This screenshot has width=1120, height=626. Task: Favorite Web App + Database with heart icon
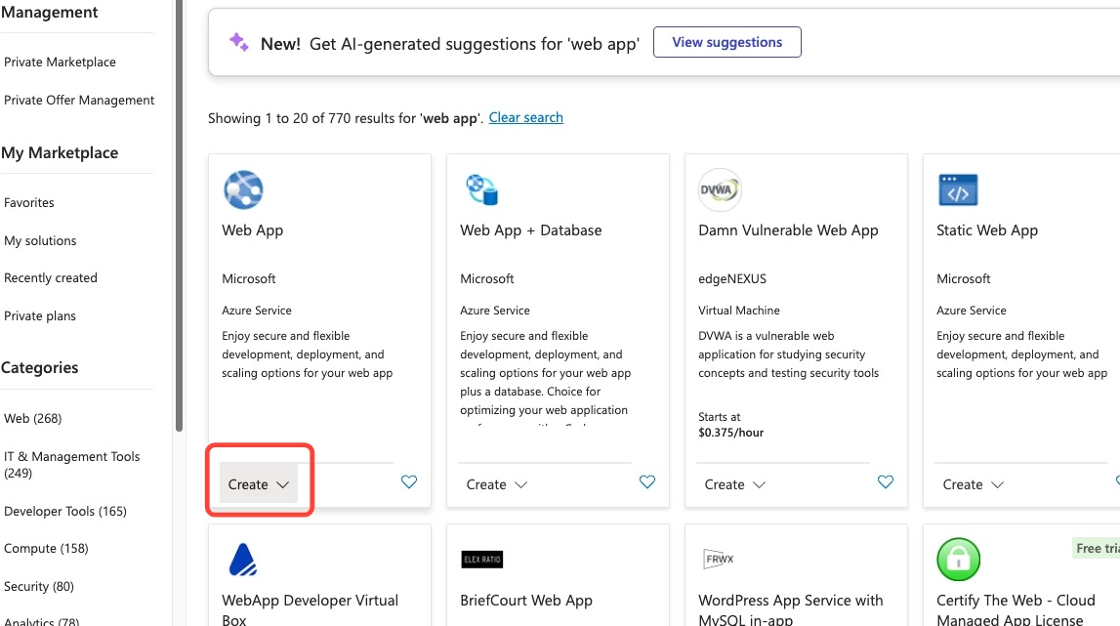point(647,482)
